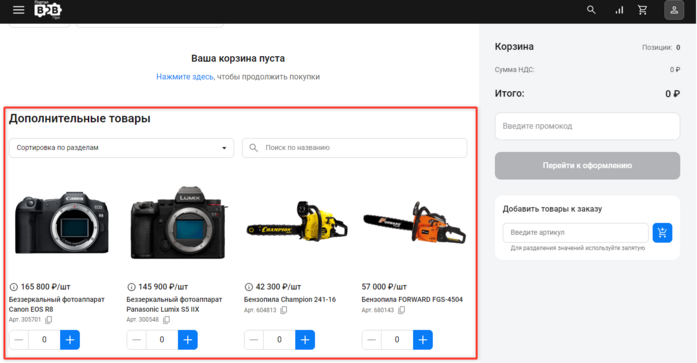This screenshot has width=697, height=363.
Task: Click Перейти к оформлению button
Action: (587, 166)
